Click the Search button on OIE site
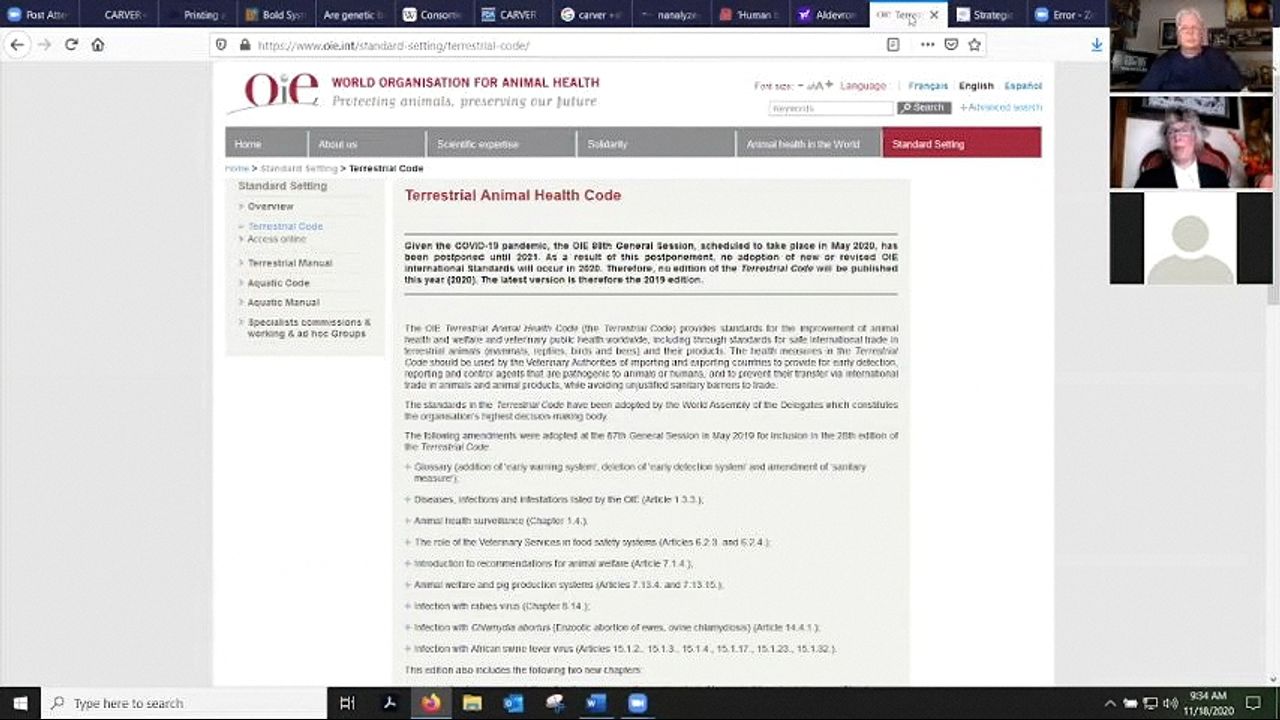1280x720 pixels. click(923, 107)
